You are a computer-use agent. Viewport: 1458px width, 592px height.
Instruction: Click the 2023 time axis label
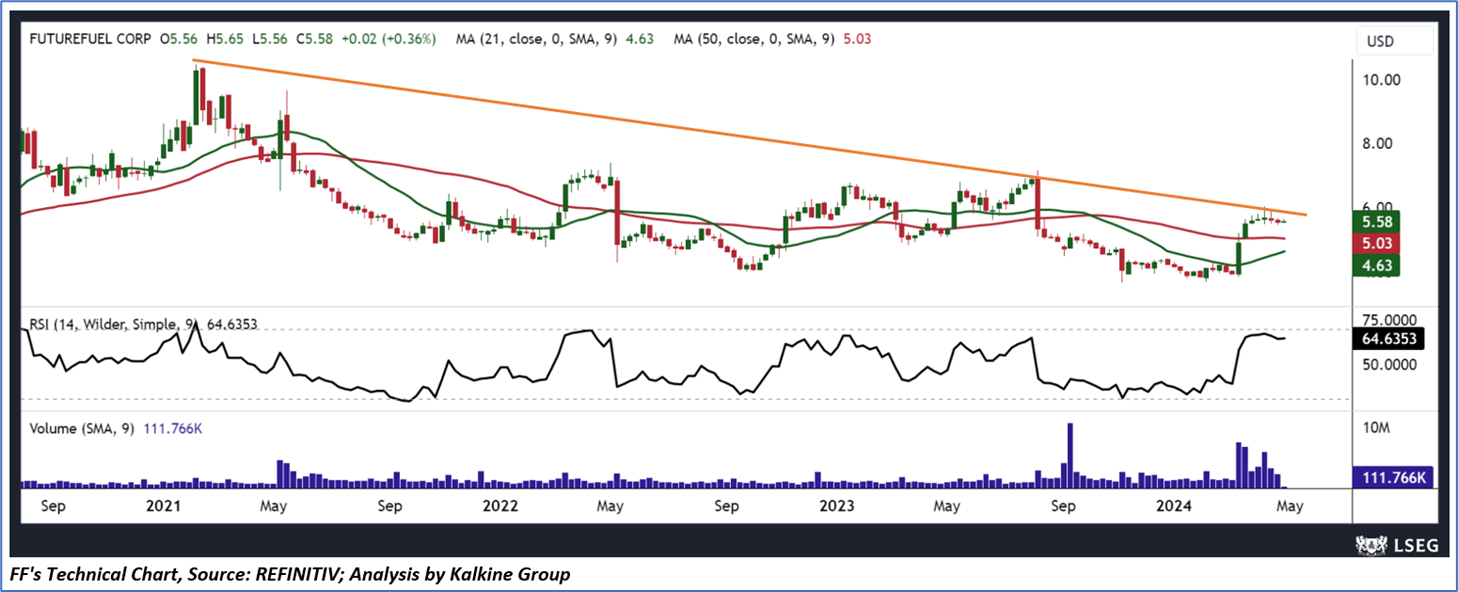click(836, 506)
